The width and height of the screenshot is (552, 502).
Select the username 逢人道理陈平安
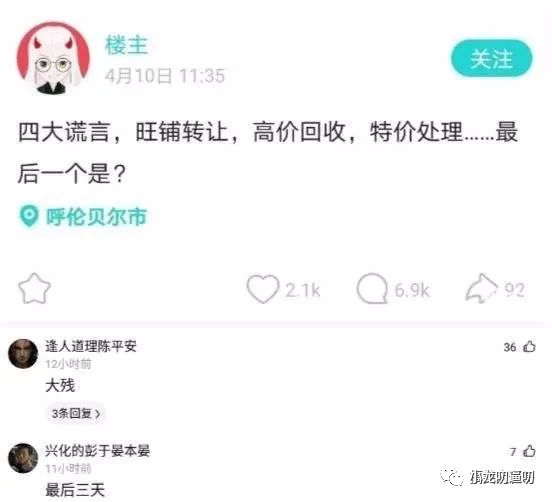90,346
